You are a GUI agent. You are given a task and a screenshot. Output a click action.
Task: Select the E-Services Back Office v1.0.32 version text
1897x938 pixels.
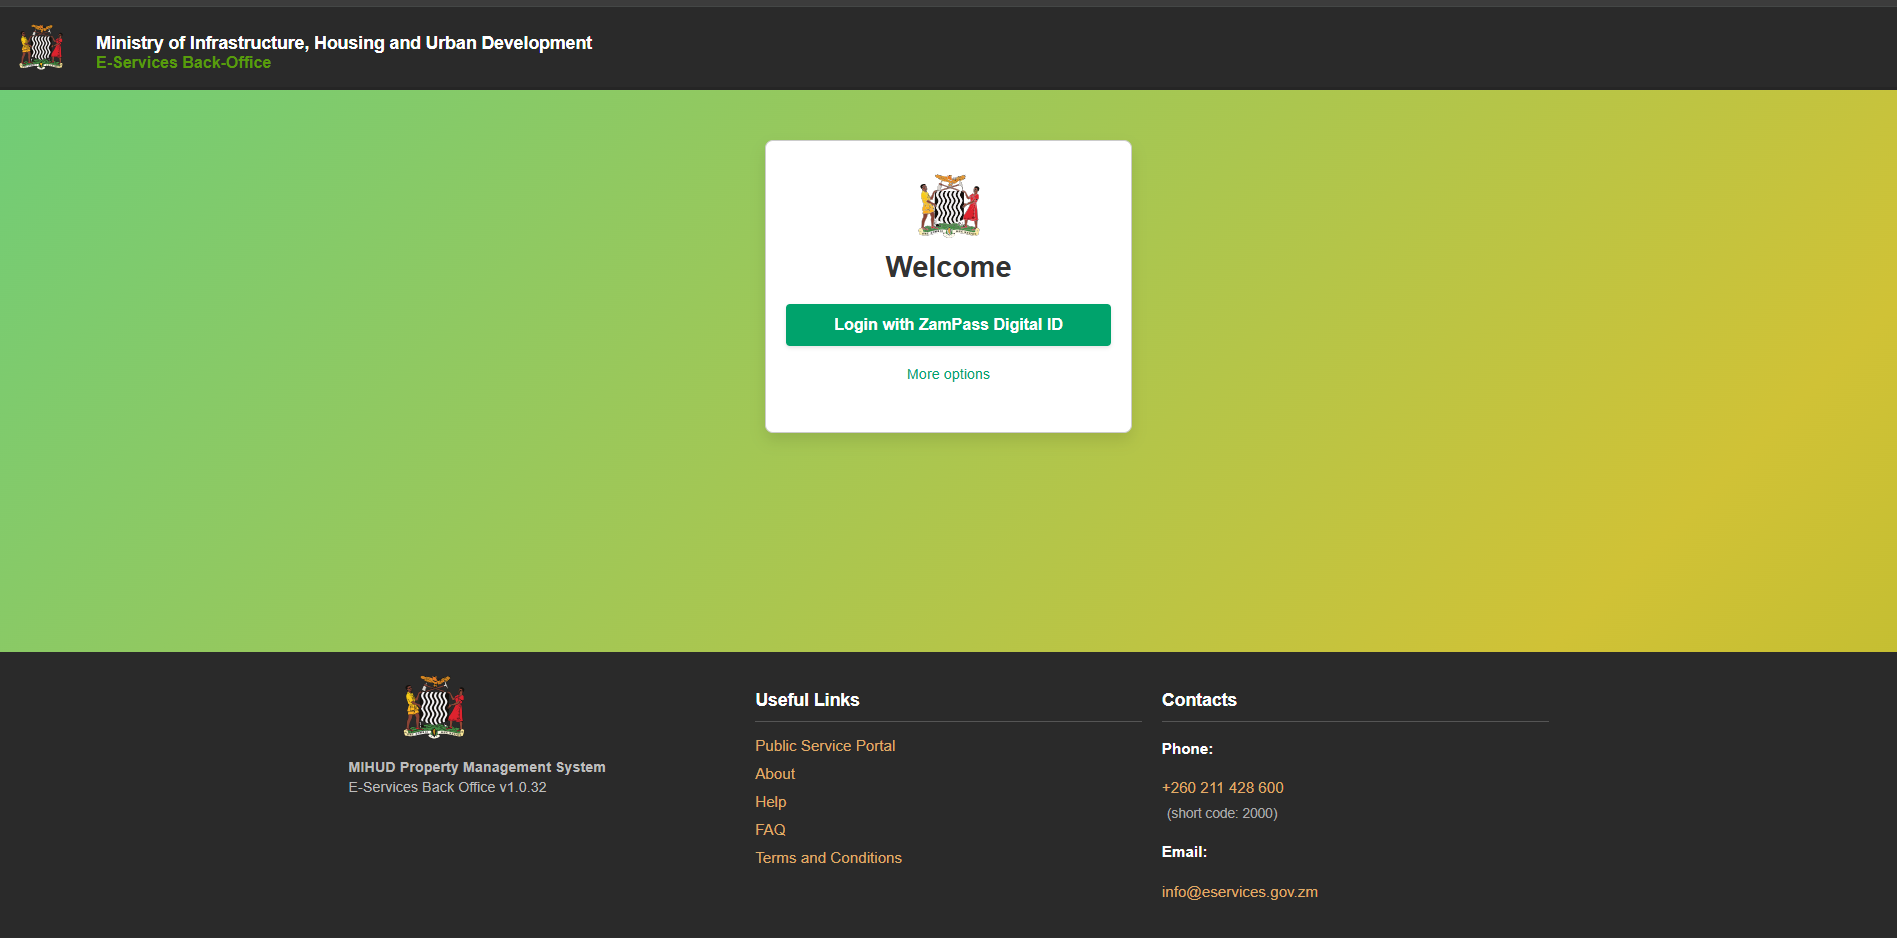coord(447,787)
